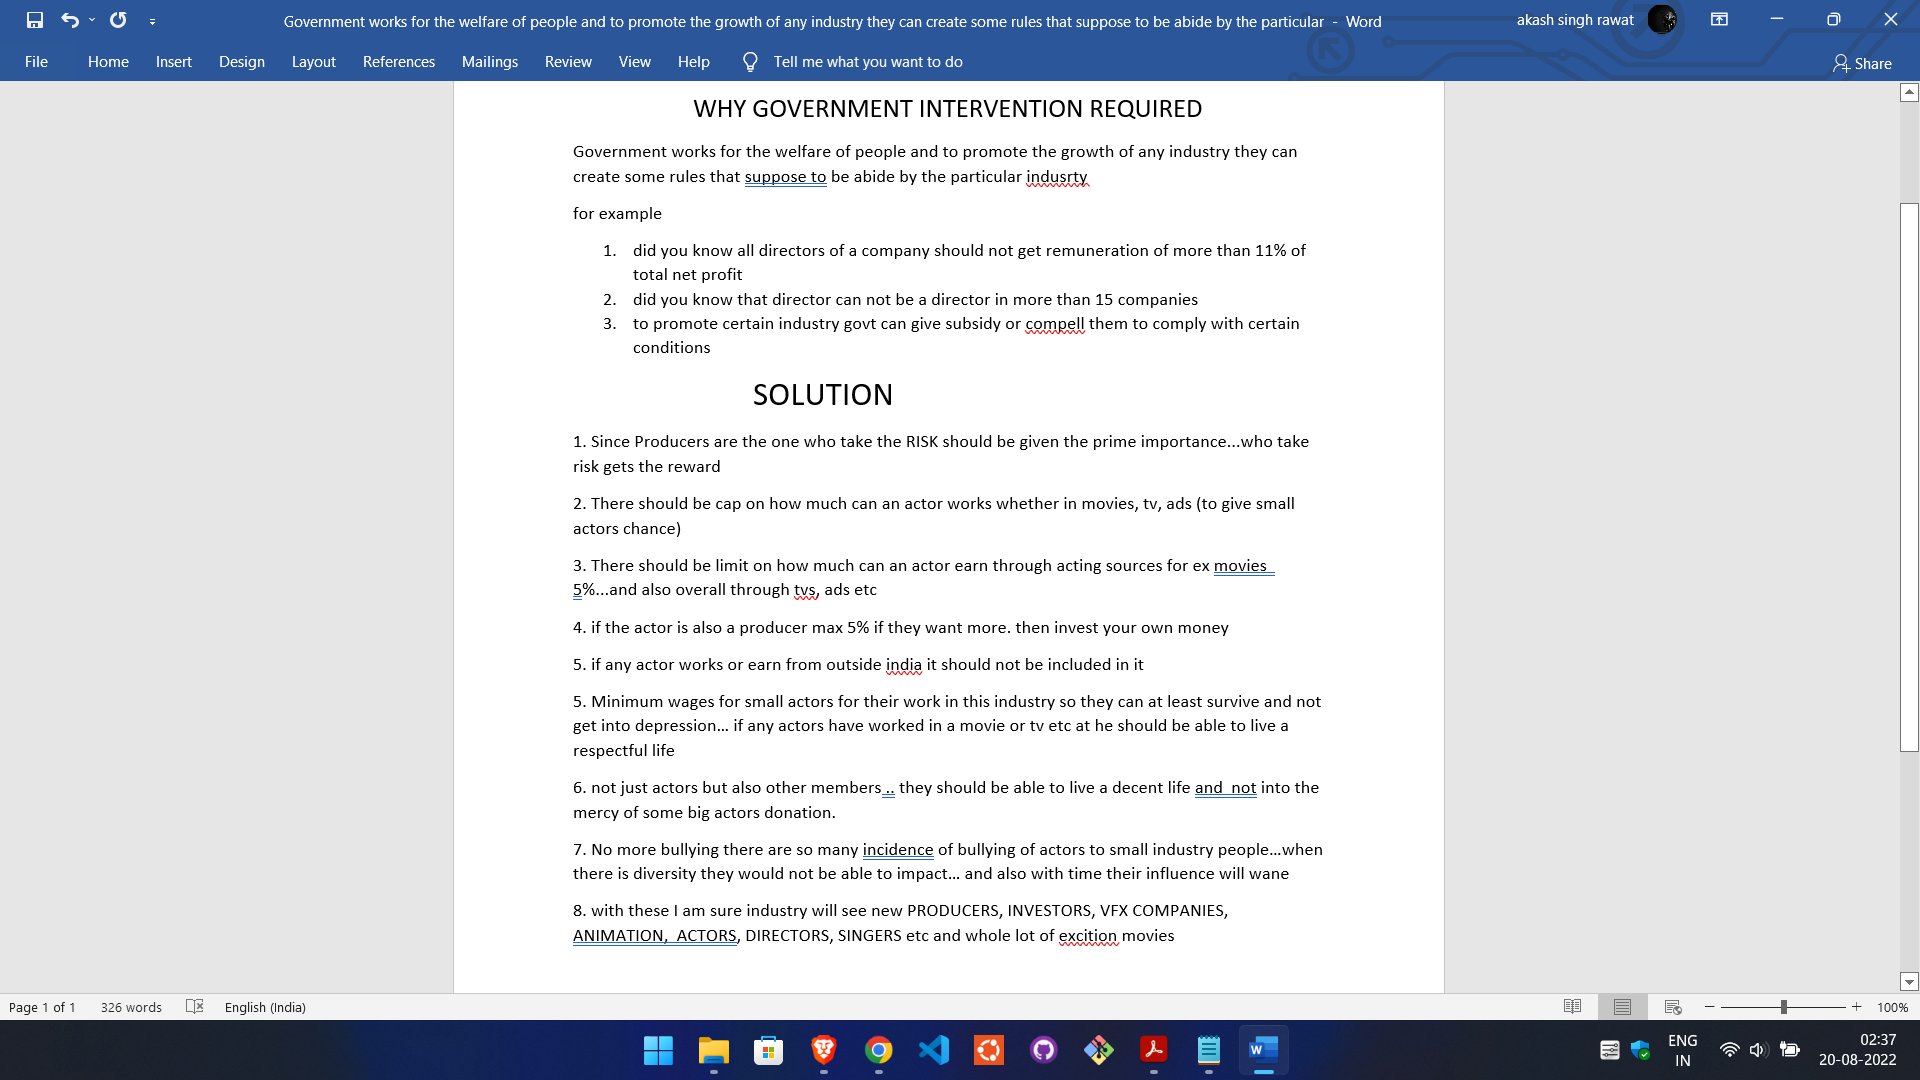Click the vertical scrollbar down arrow
1920x1080 pixels.
pos(1909,982)
